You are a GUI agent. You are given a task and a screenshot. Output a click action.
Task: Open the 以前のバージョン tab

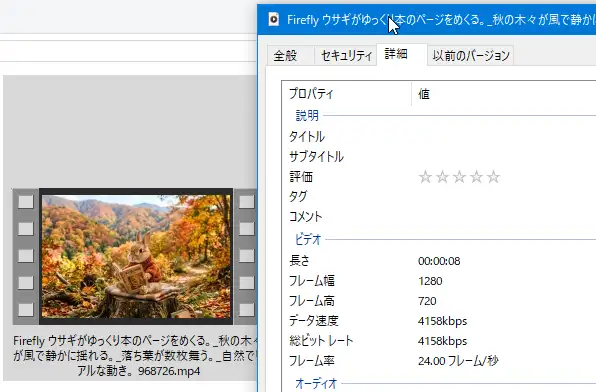click(471, 56)
